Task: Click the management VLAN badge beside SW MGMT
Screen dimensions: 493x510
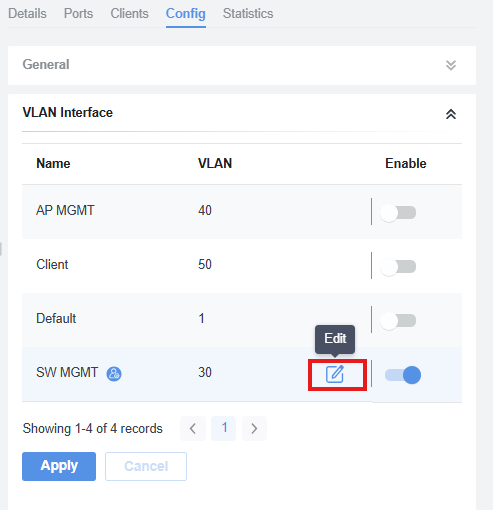Action: 114,374
